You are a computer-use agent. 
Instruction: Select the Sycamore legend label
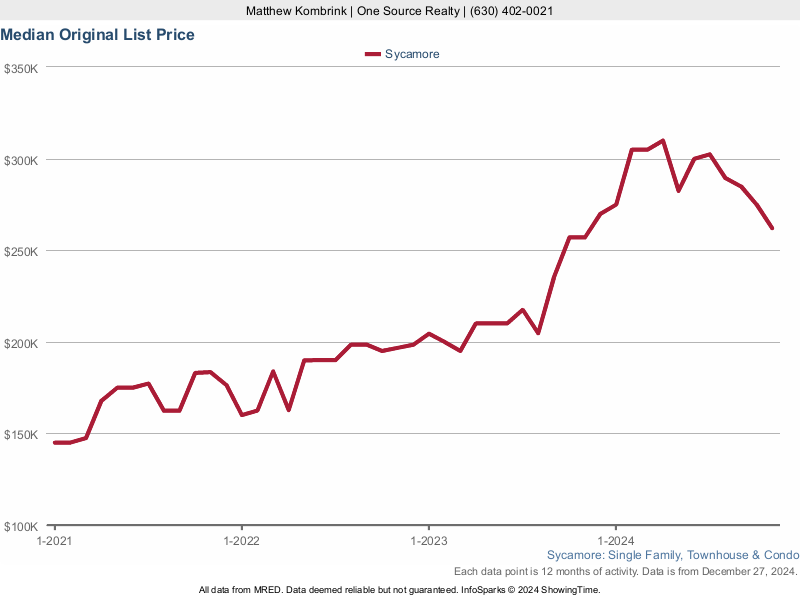412,54
